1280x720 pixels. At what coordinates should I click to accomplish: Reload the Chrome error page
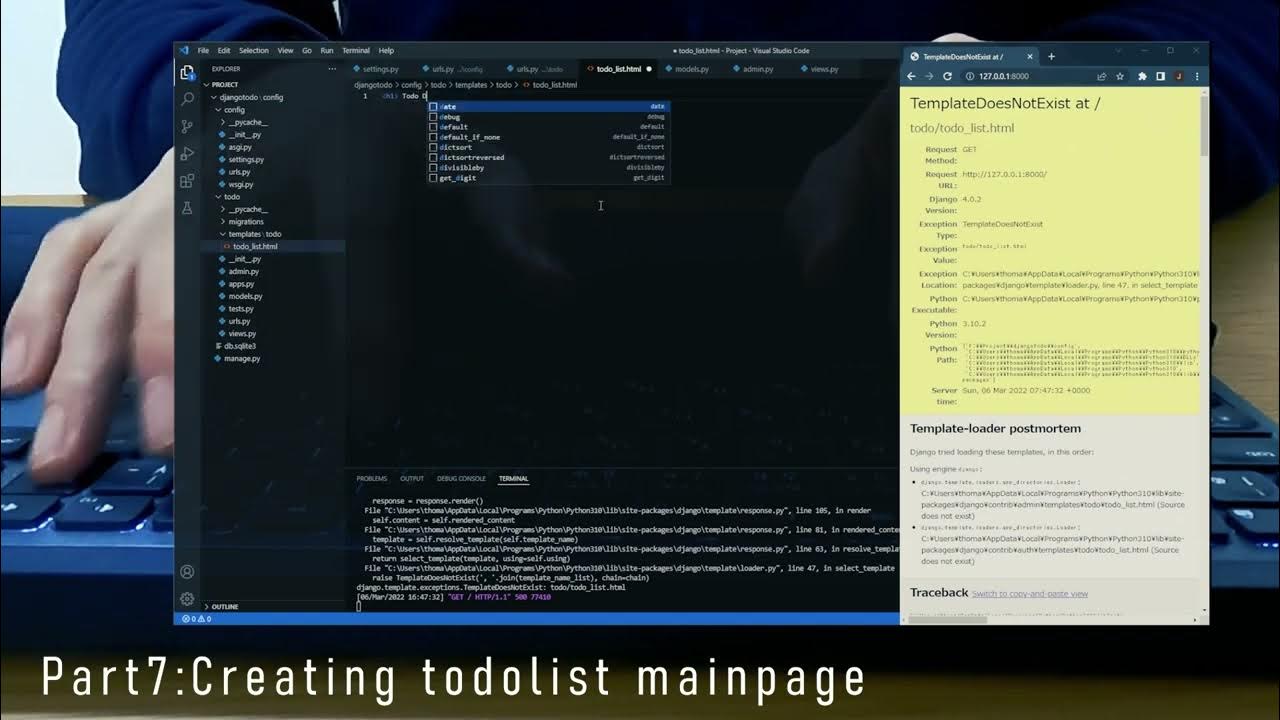pos(947,76)
